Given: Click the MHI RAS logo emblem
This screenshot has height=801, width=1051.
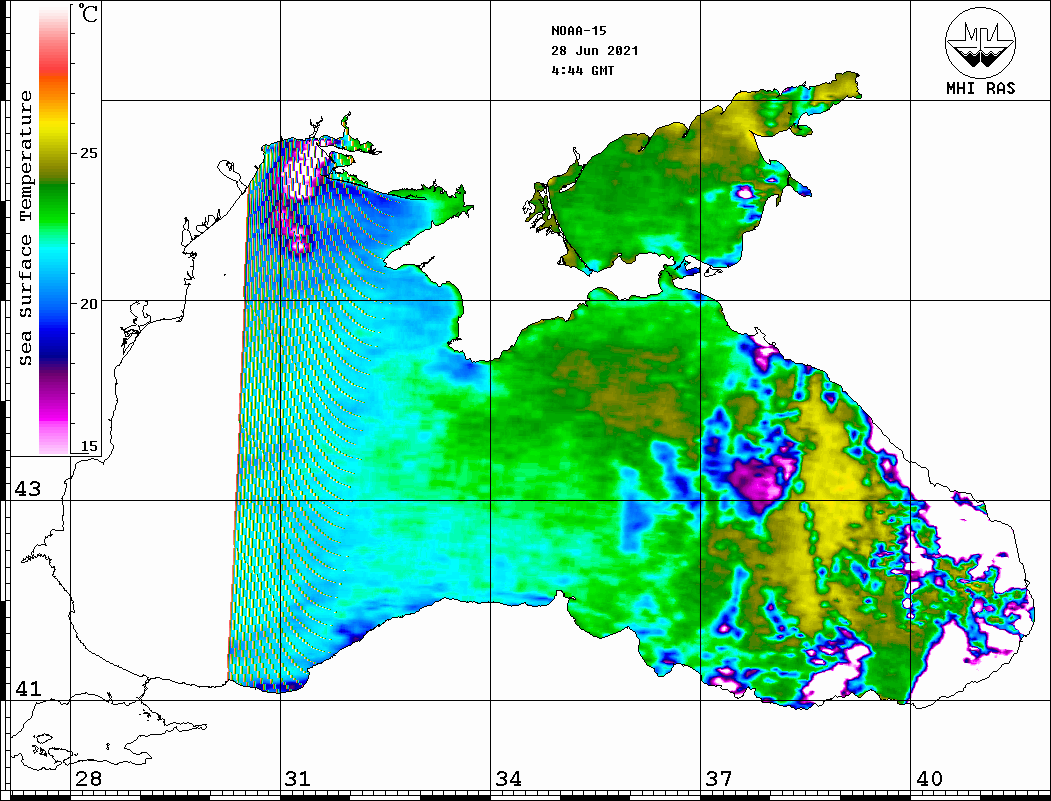Looking at the screenshot, I should pos(980,42).
